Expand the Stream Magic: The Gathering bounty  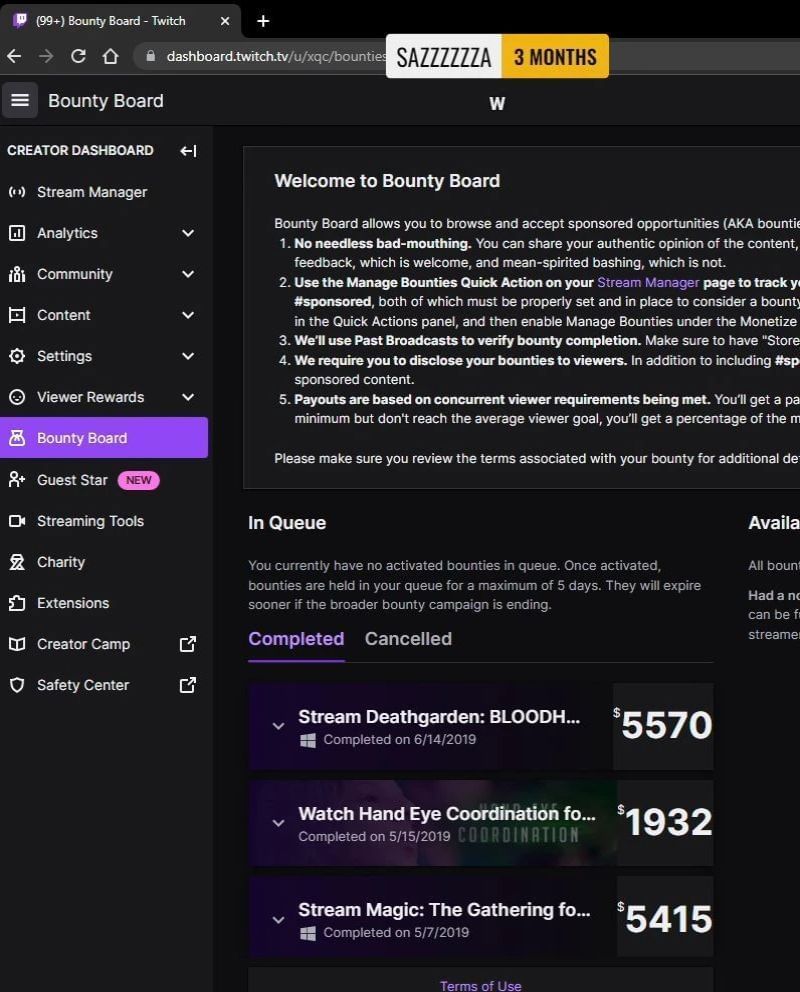tap(278, 919)
